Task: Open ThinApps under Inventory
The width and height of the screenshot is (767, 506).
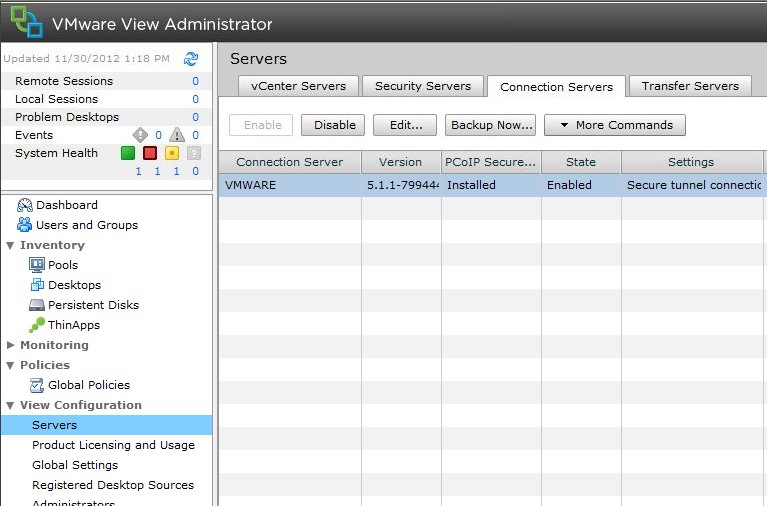Action: 74,325
